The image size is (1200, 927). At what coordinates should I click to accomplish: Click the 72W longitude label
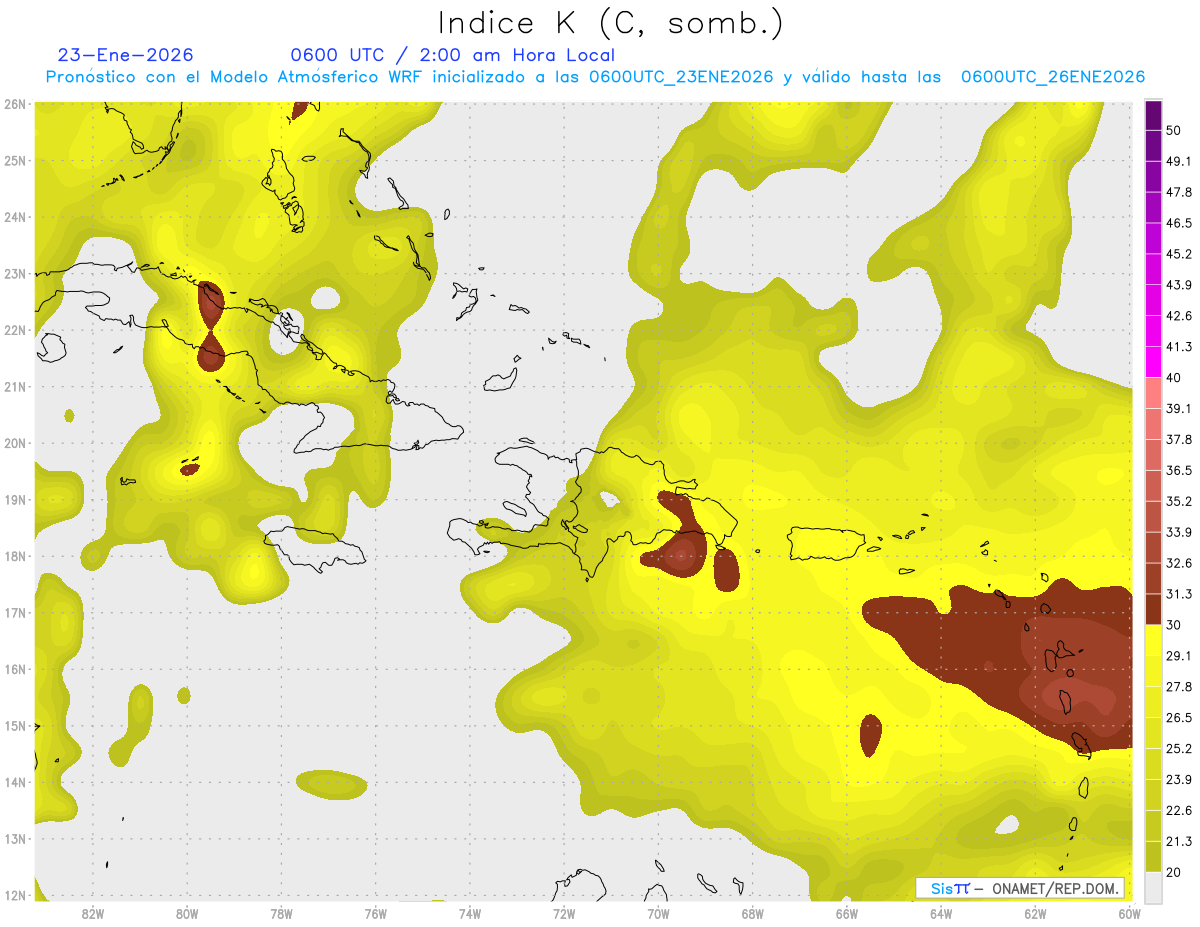pyautogui.click(x=564, y=913)
